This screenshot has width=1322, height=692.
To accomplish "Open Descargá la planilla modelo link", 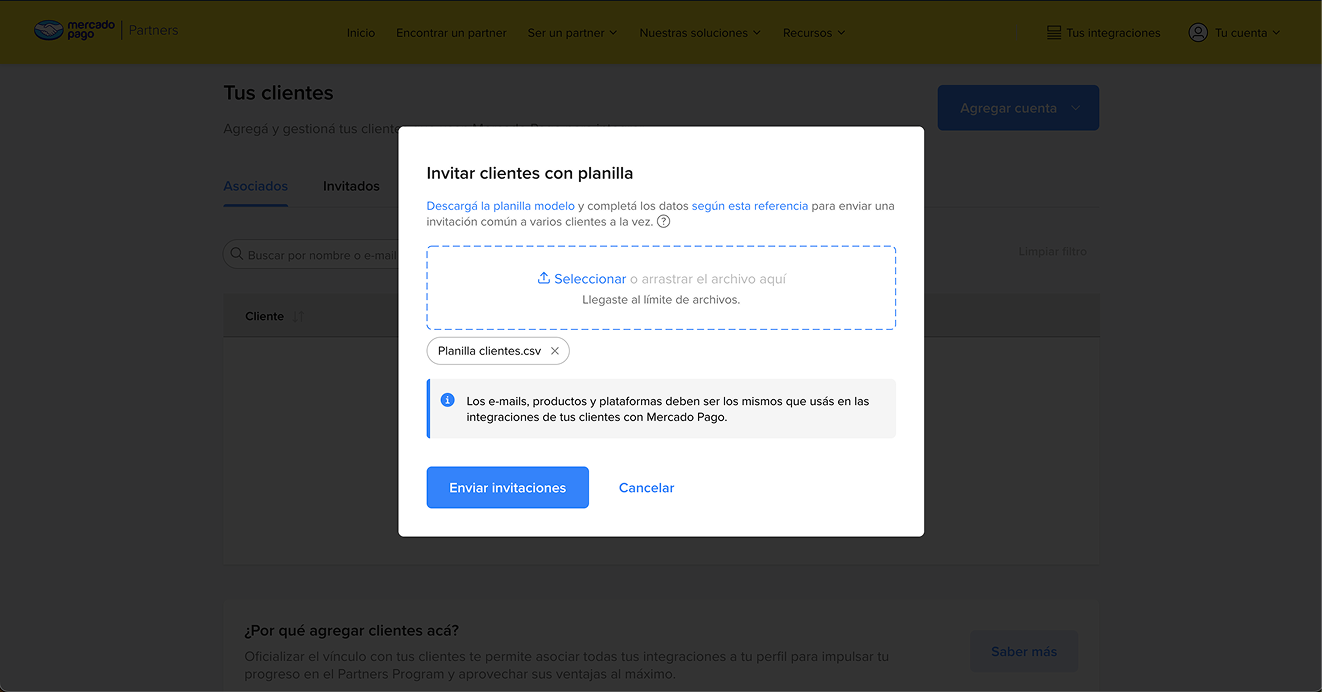I will pos(501,206).
